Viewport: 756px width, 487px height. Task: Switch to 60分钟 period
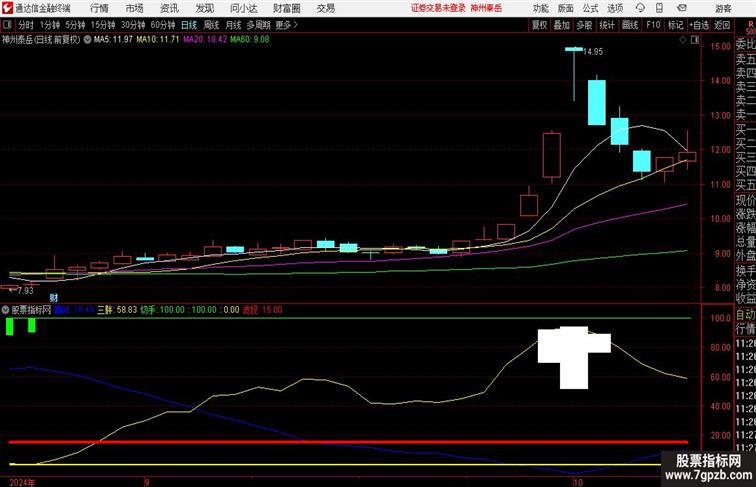(163, 25)
